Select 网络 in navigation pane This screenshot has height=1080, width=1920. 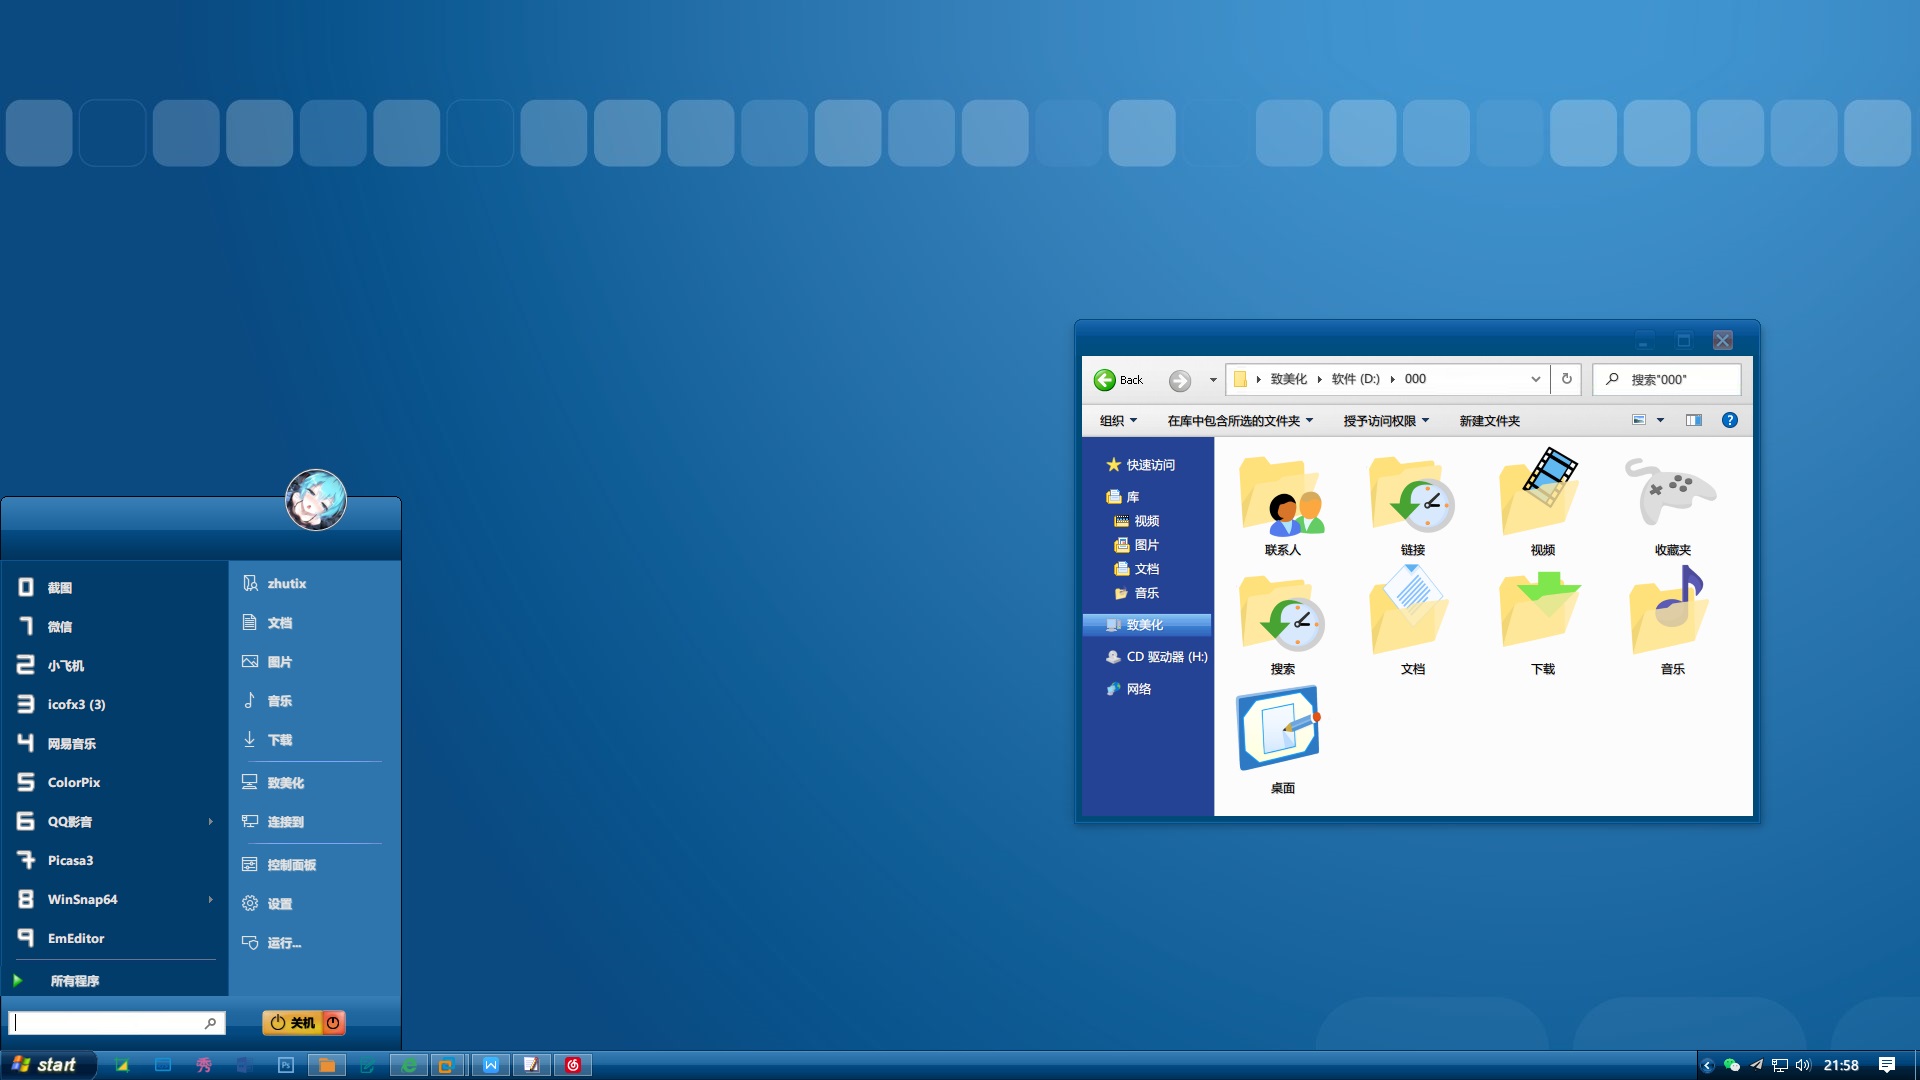(1129, 689)
